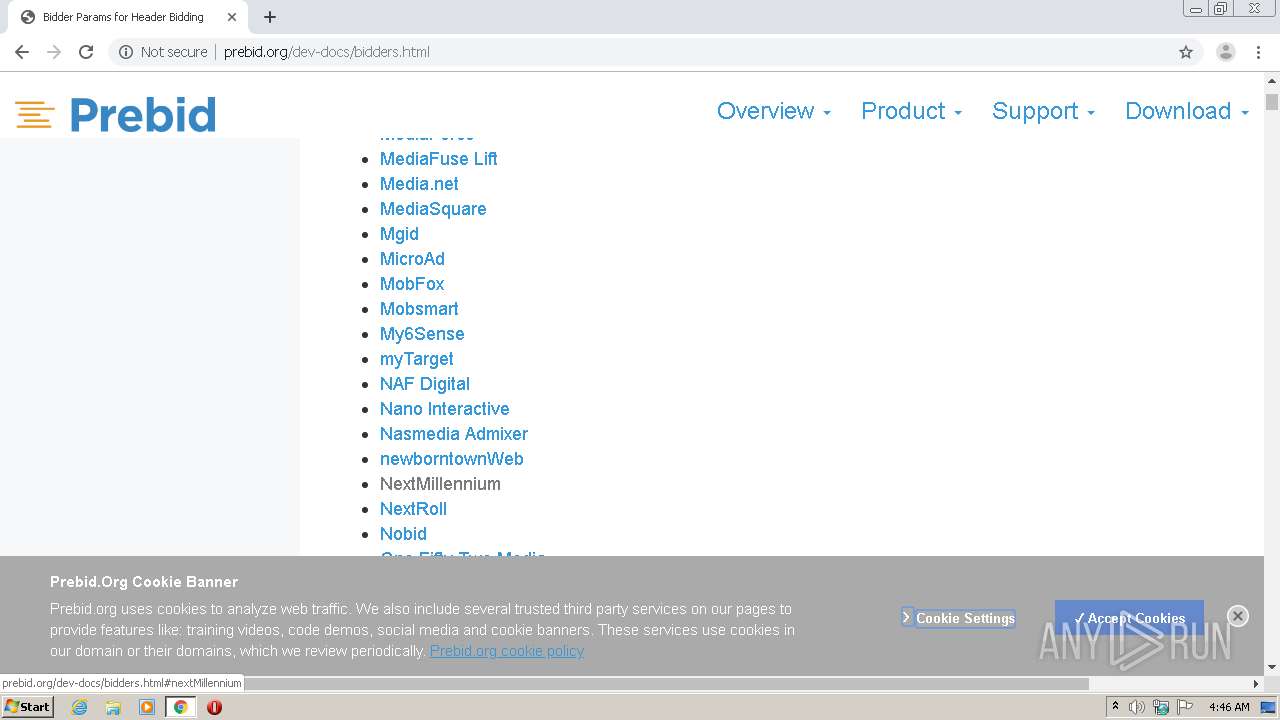Click show desktop icon near clock
The image size is (1280, 720).
coord(1268,707)
